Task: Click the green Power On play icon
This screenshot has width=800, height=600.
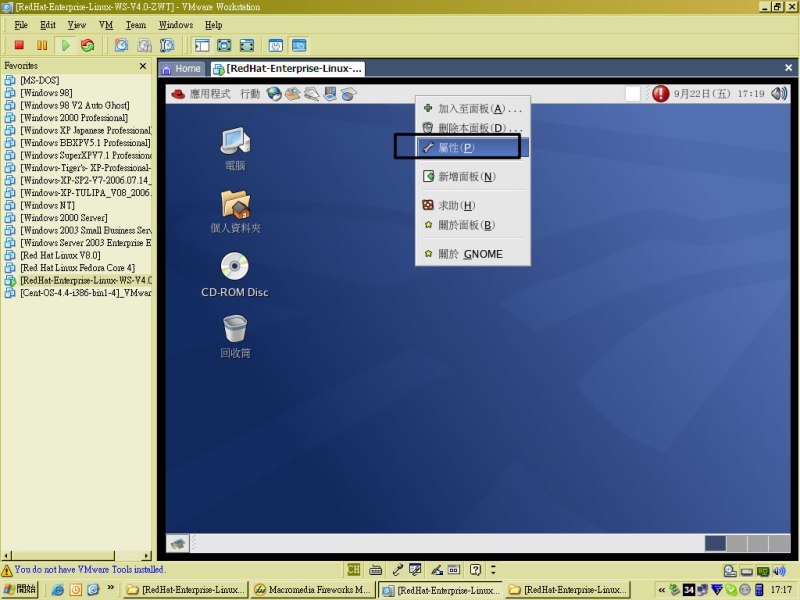Action: [65, 45]
